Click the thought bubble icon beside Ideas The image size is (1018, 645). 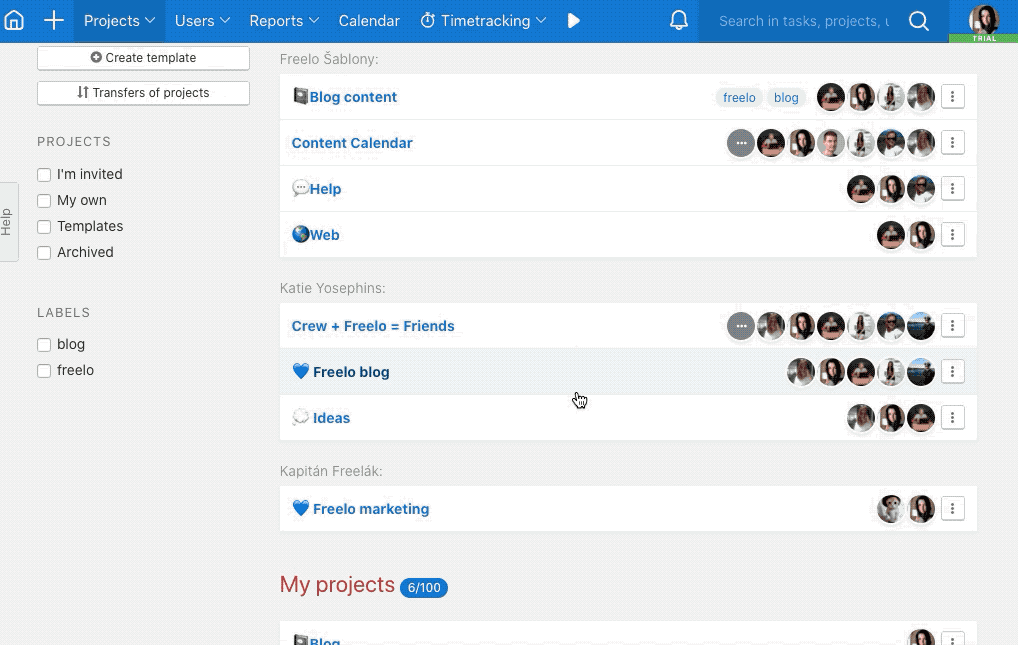click(x=301, y=417)
